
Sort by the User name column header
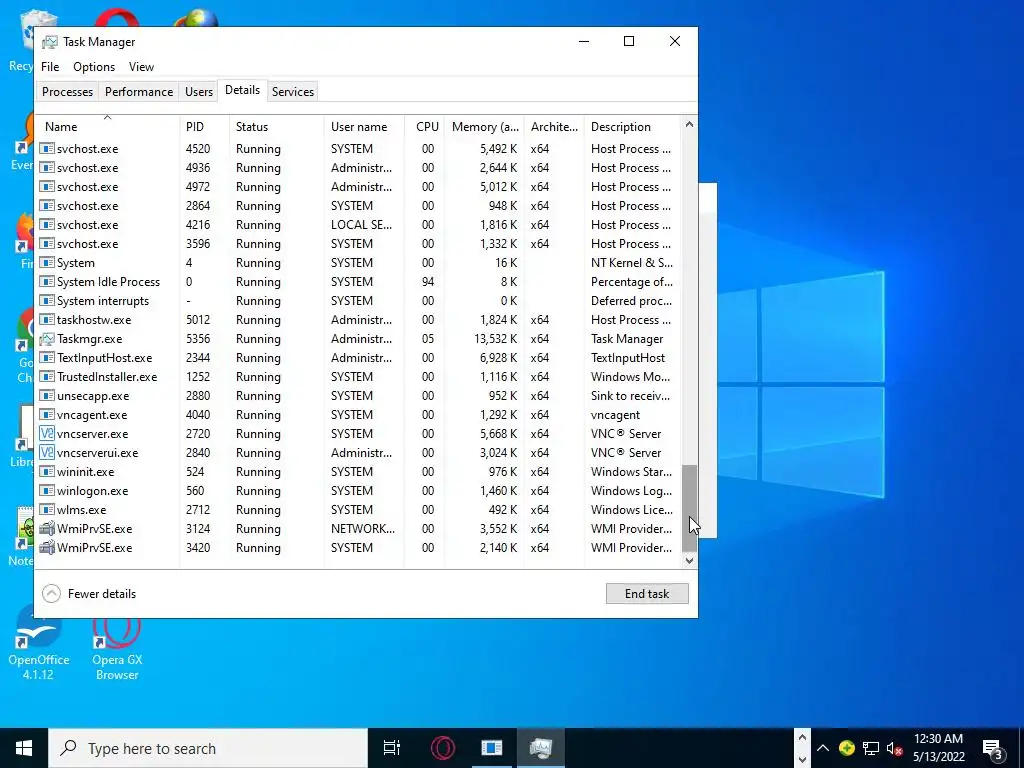tap(364, 127)
